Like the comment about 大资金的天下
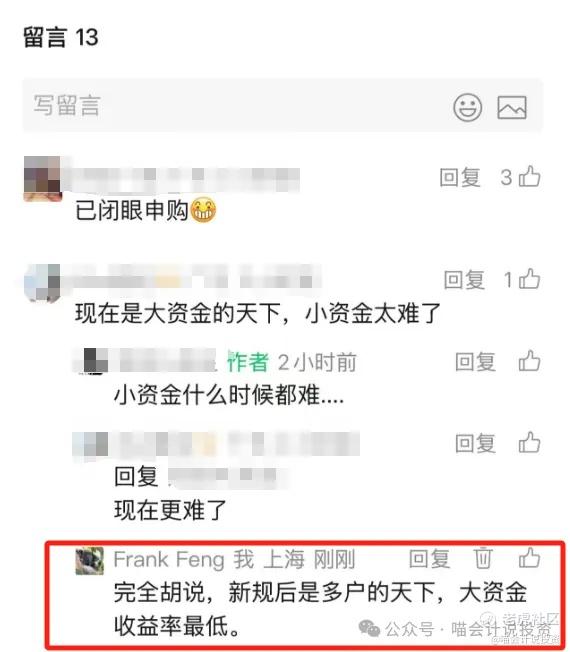 [x=530, y=279]
